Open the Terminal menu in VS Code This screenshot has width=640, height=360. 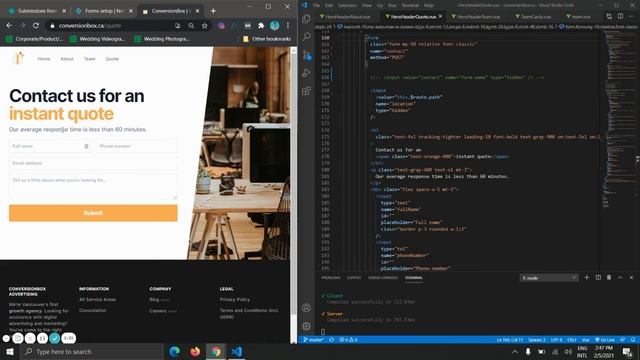click(410, 5)
